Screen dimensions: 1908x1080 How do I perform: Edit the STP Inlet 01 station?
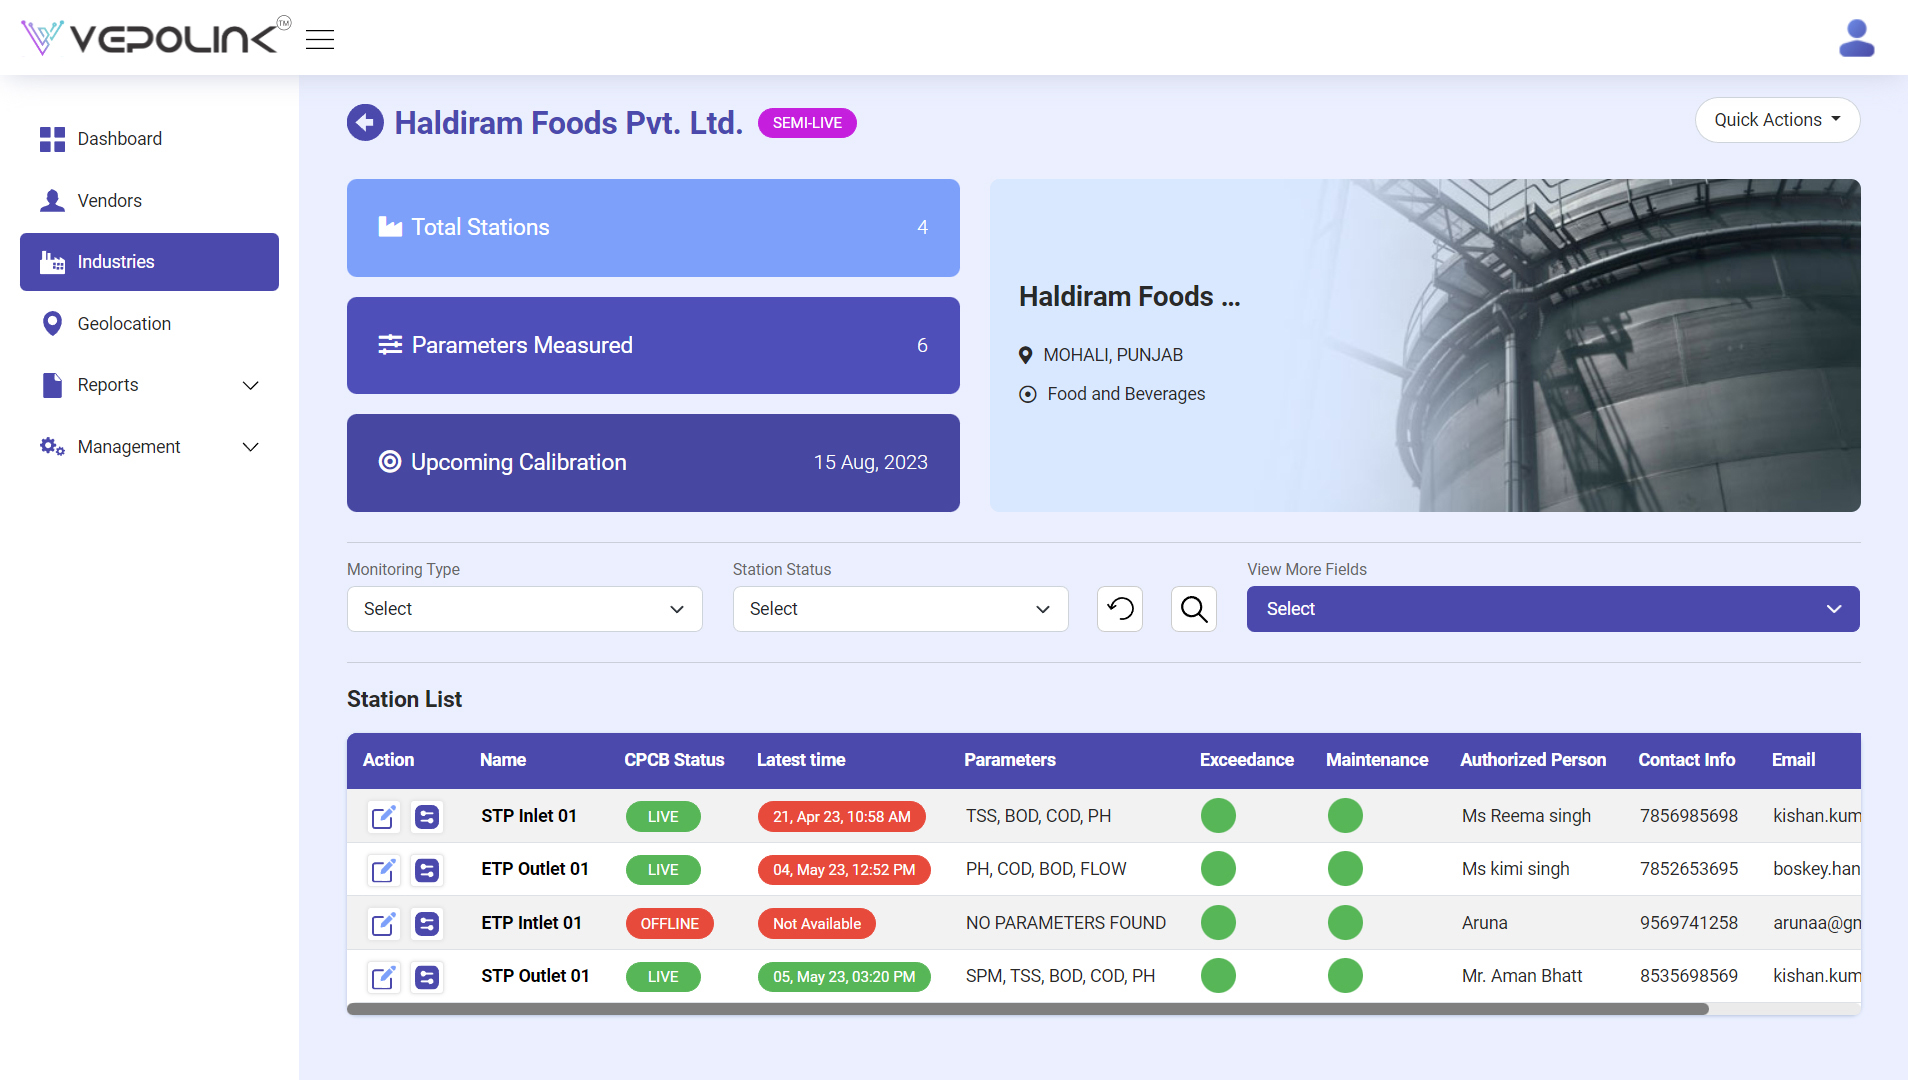[x=383, y=817]
